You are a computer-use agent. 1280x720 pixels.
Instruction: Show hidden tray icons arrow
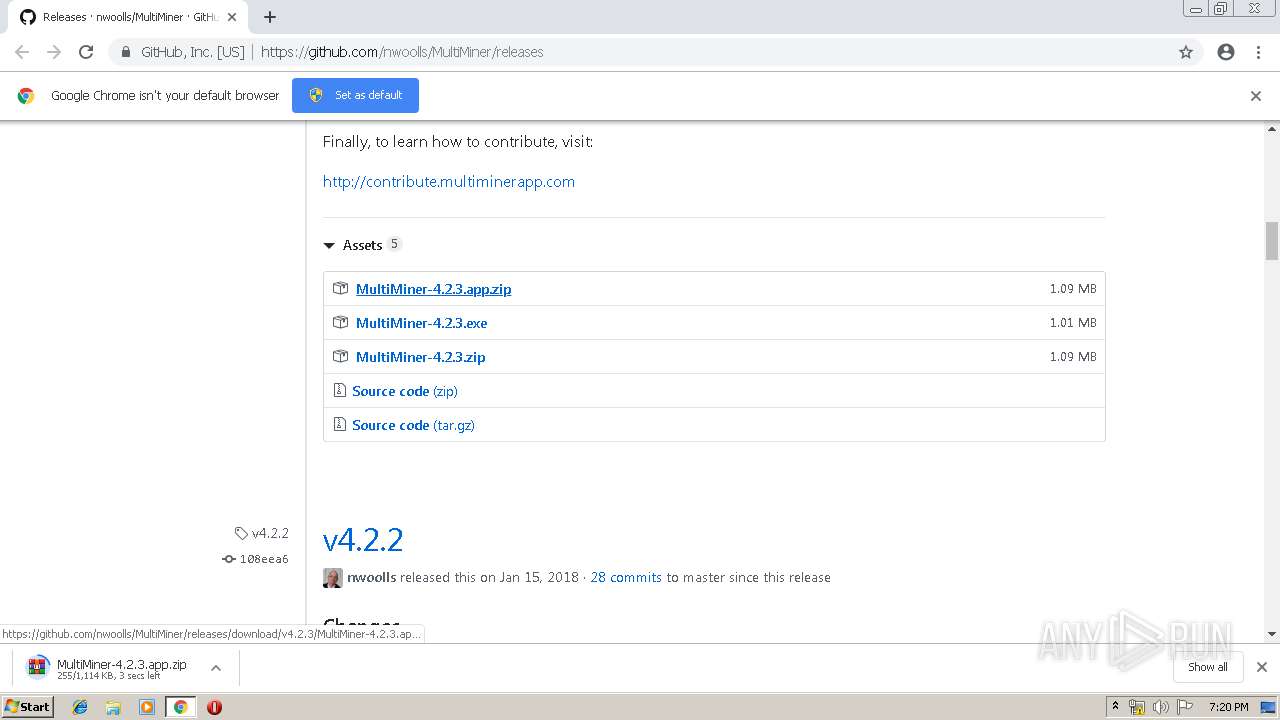click(x=1115, y=707)
